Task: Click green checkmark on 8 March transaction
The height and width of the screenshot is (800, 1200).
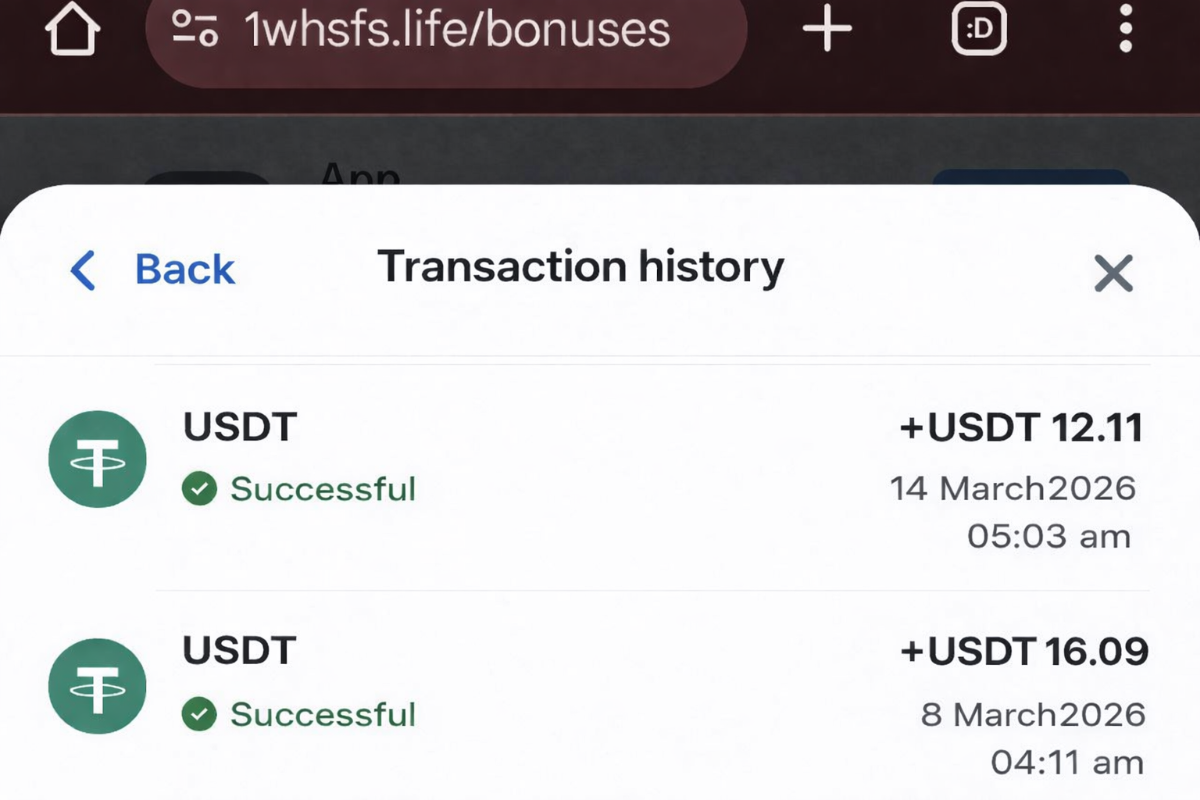Action: (200, 714)
